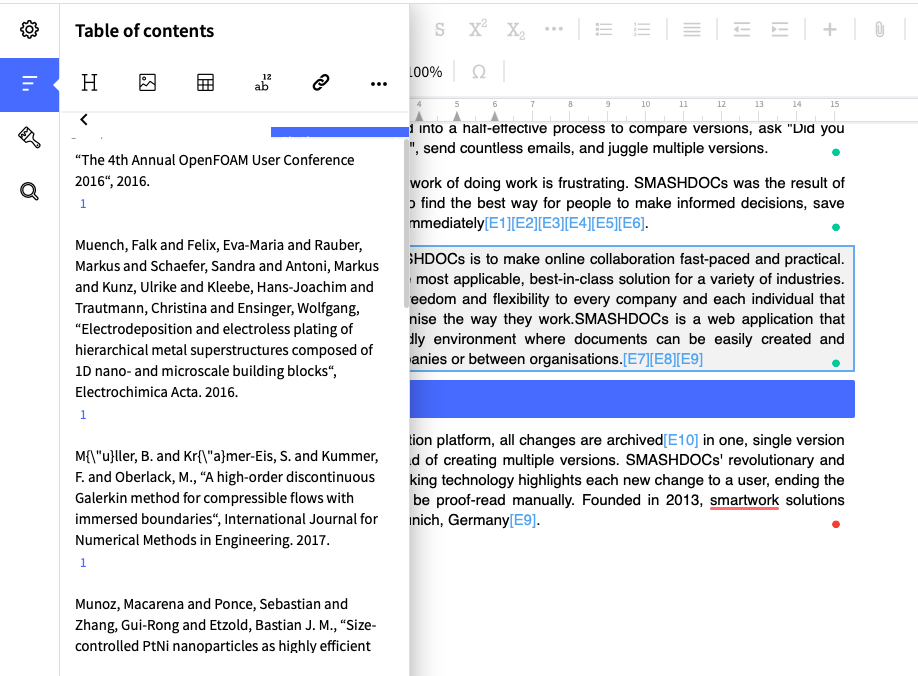Click citation link [E3] in document
The height and width of the screenshot is (676, 918).
pos(551,223)
